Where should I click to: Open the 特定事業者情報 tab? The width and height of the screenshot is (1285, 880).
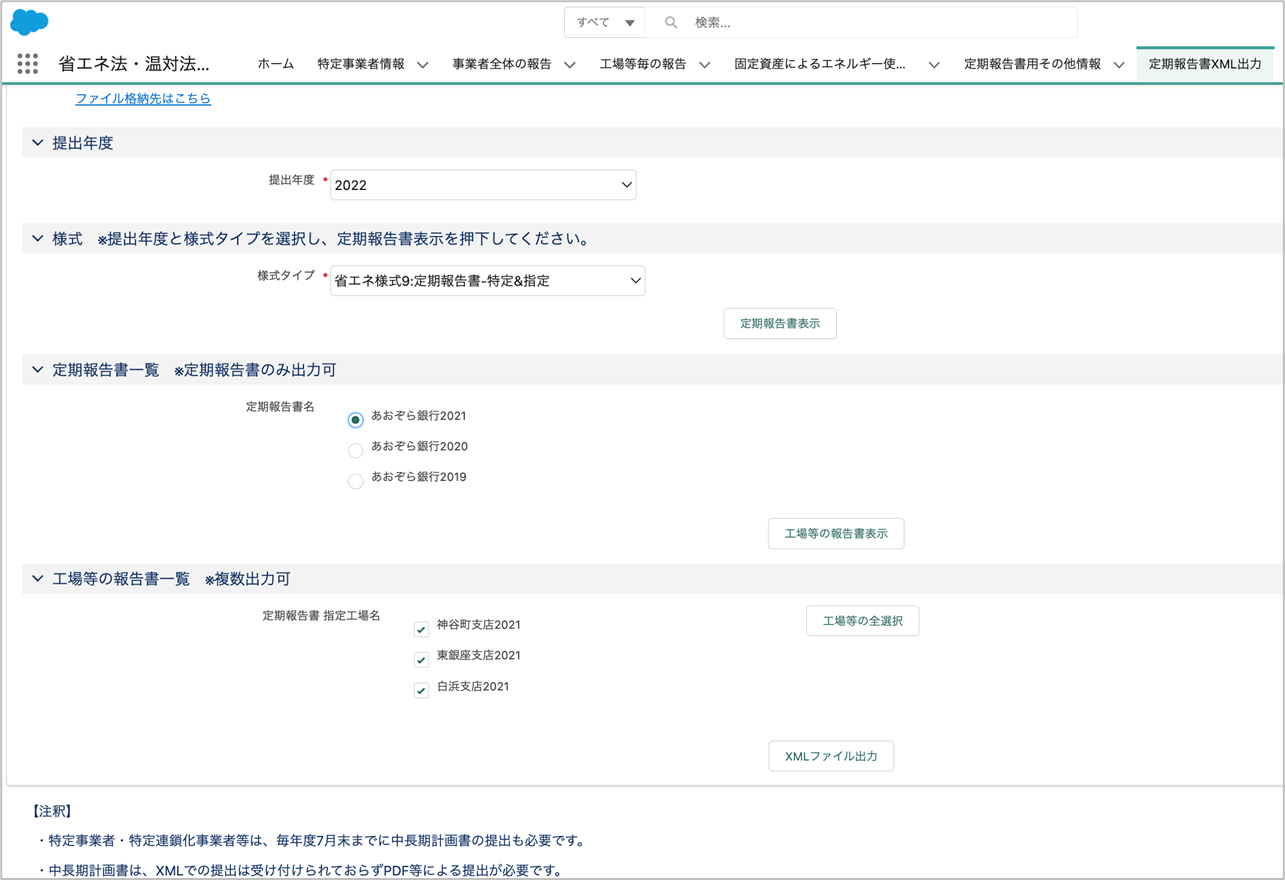coord(361,64)
